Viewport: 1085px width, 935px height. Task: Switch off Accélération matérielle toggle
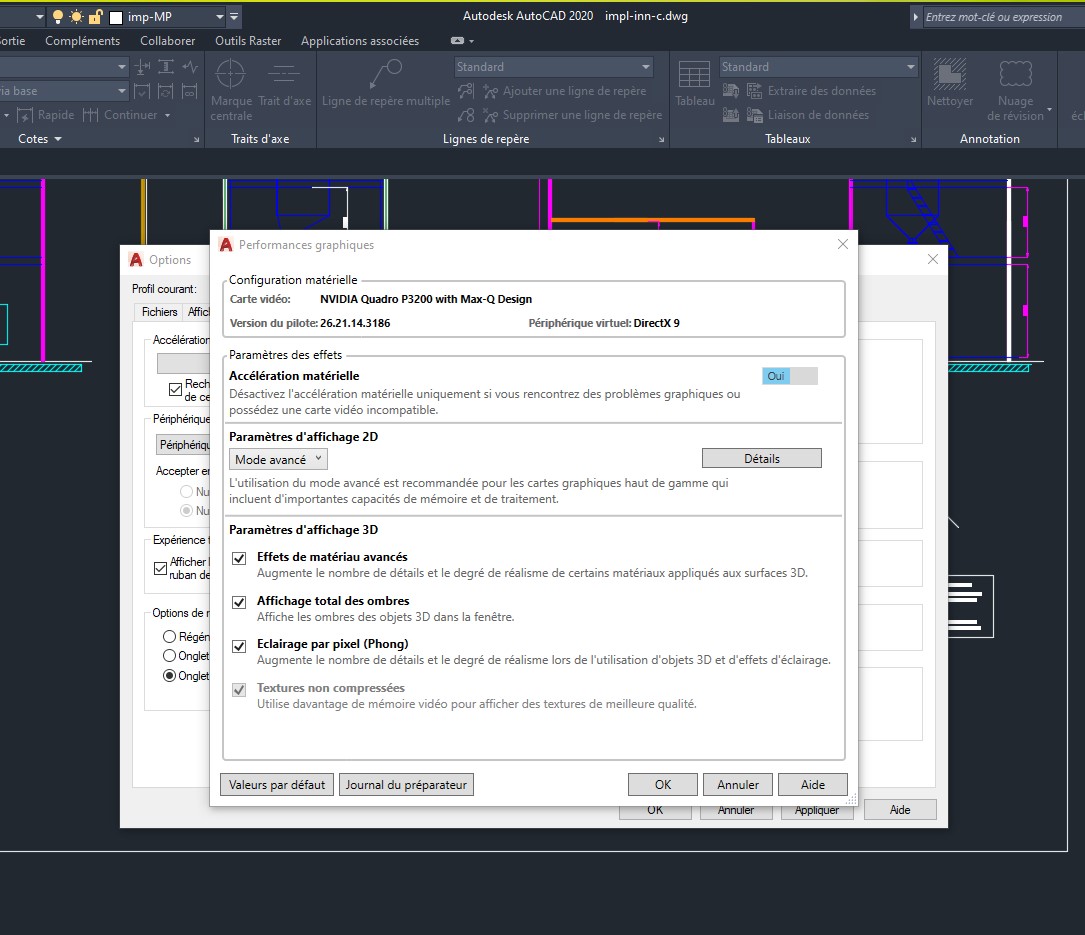point(789,376)
